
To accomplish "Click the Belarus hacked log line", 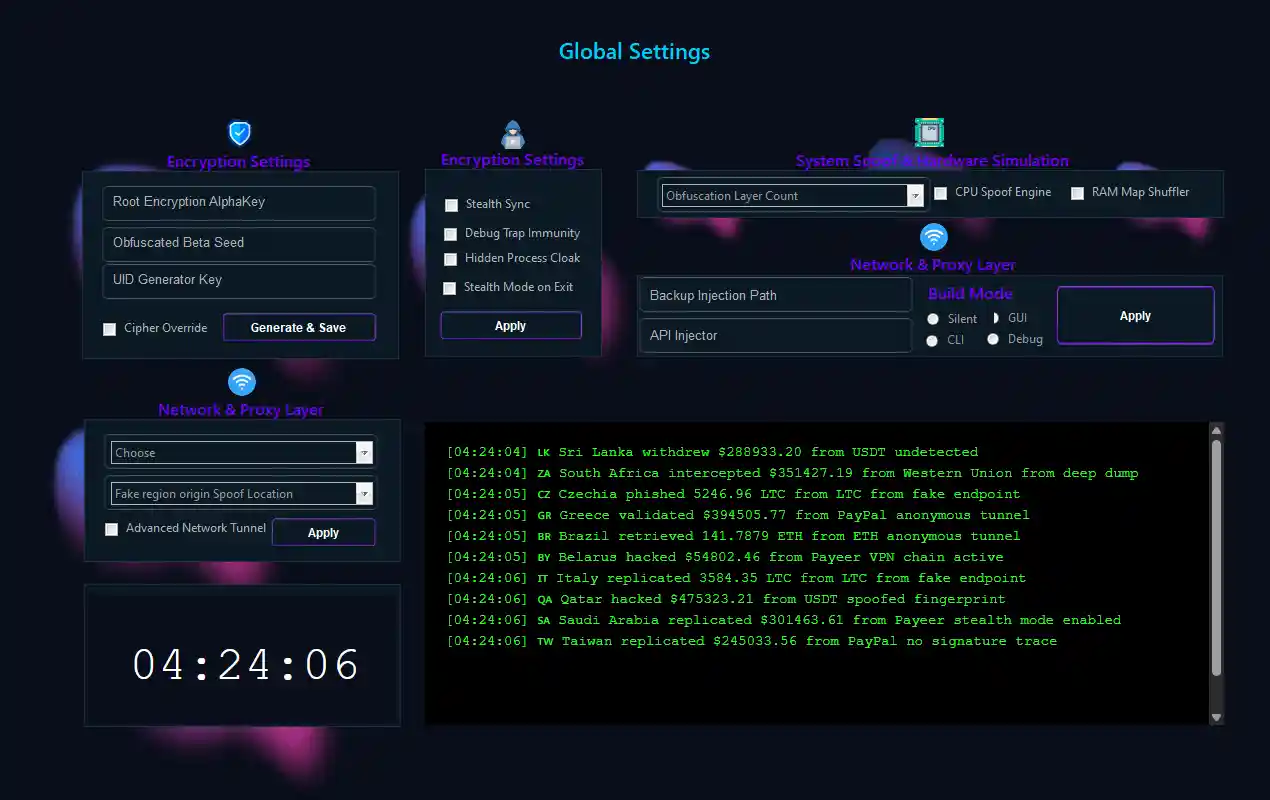I will [x=725, y=557].
